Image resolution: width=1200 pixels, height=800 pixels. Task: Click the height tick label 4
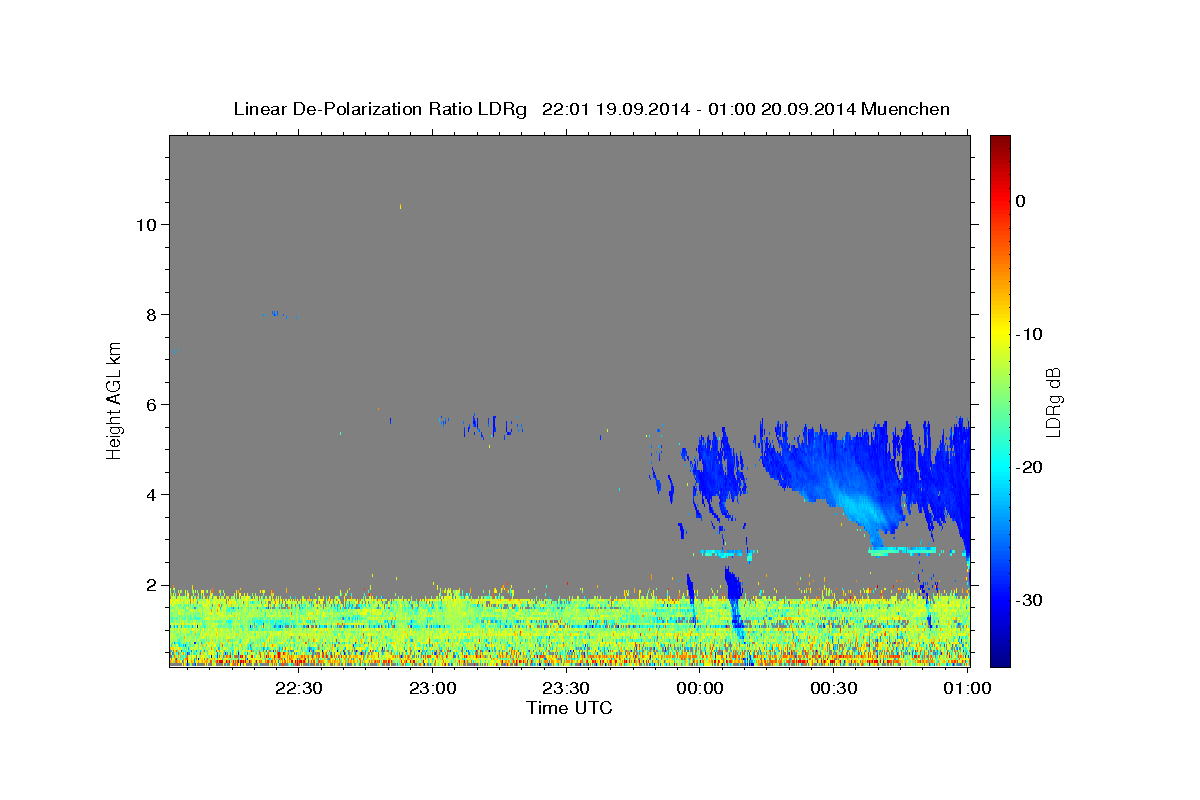152,494
